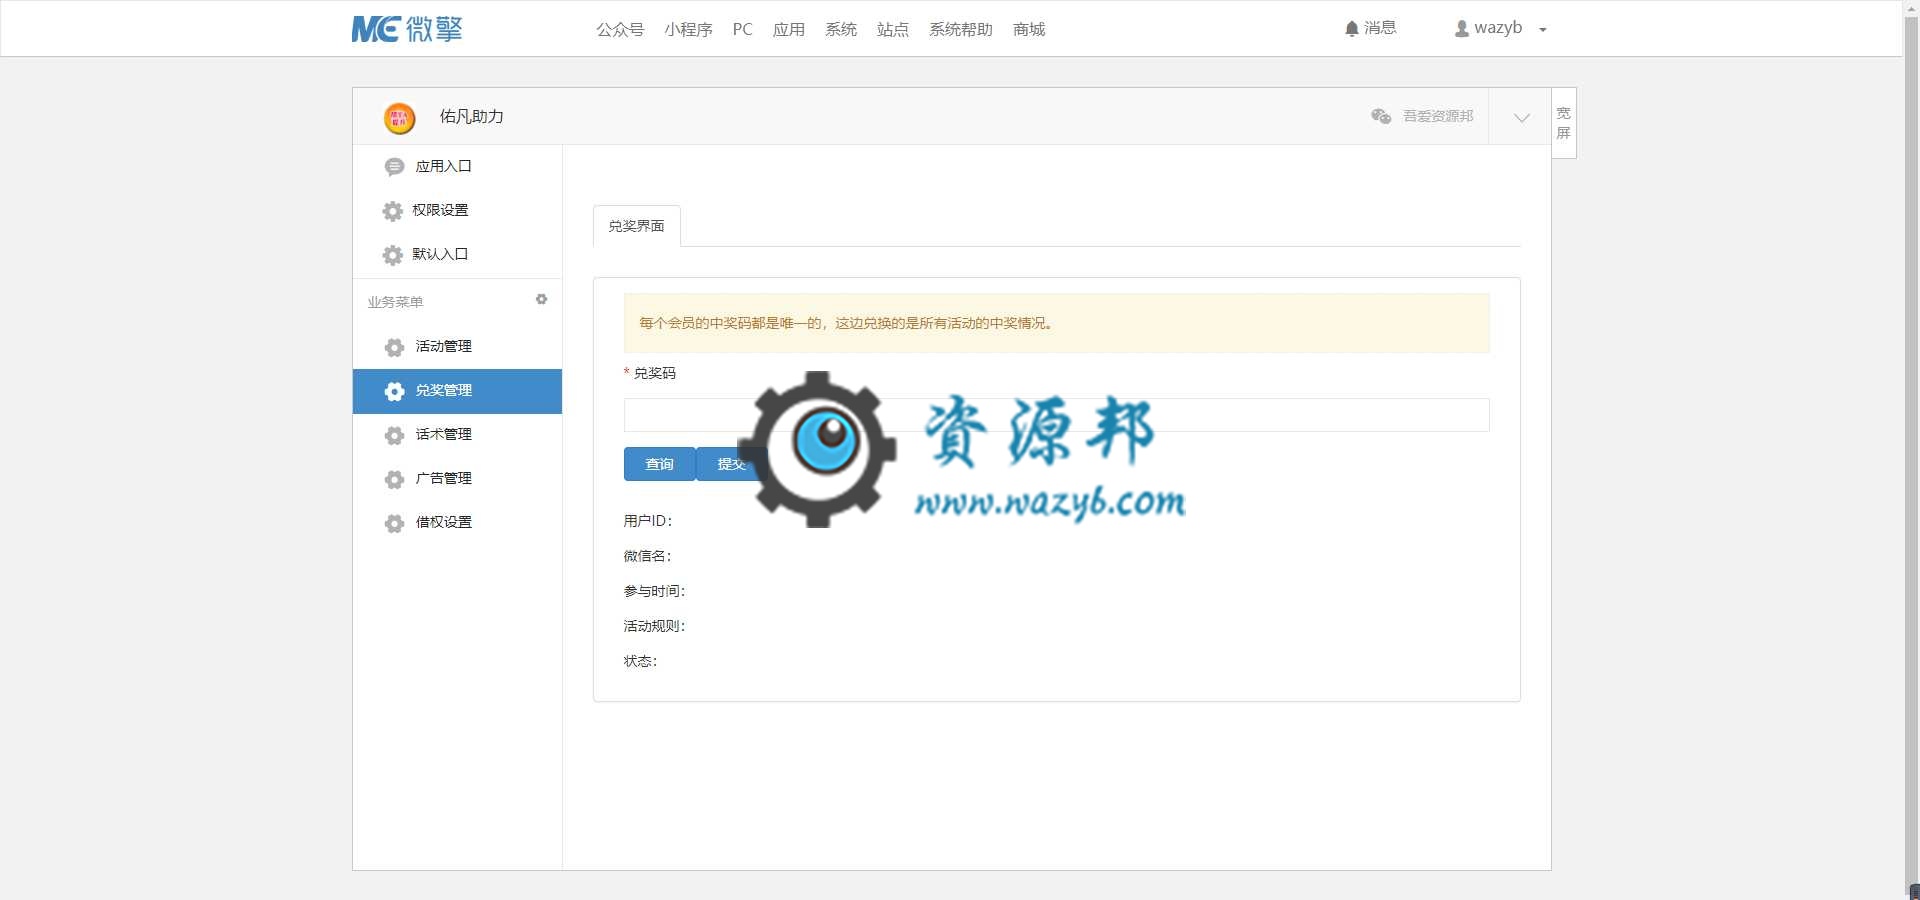Click the 状态: label
Screen dimensions: 1920x900
[x=640, y=661]
